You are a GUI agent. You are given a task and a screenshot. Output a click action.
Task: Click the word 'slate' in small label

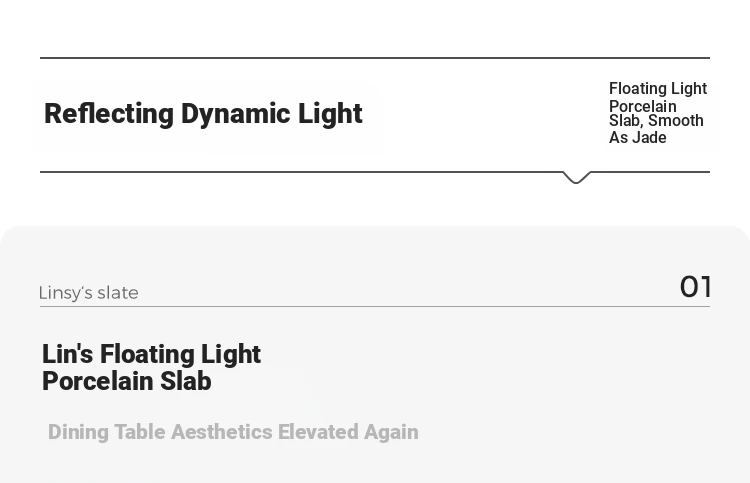(118, 293)
